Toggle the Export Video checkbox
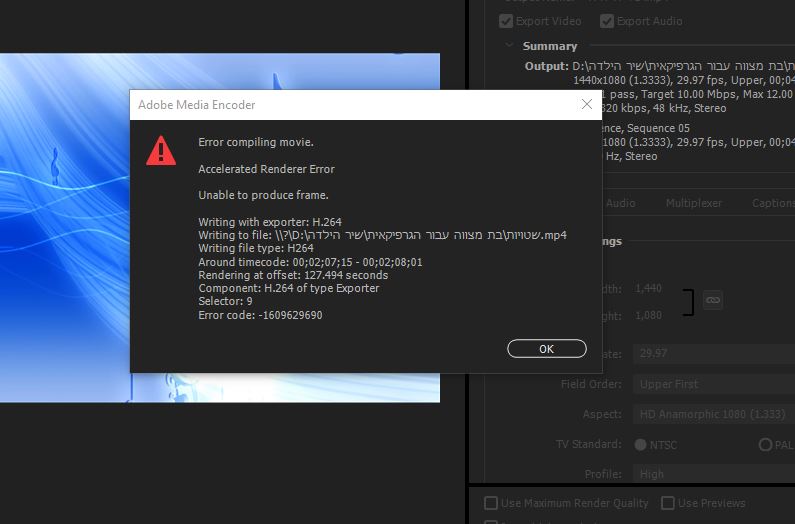Viewport: 795px width, 524px height. coord(505,21)
